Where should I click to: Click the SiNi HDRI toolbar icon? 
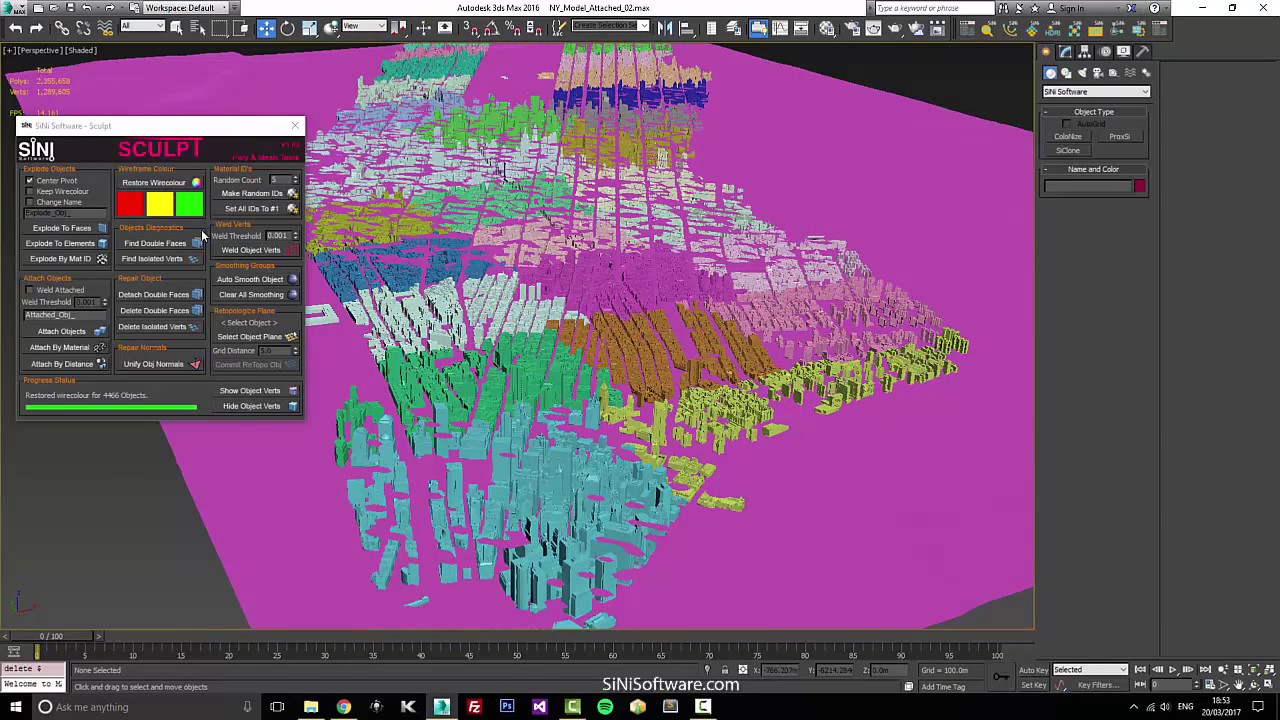coord(1052,29)
